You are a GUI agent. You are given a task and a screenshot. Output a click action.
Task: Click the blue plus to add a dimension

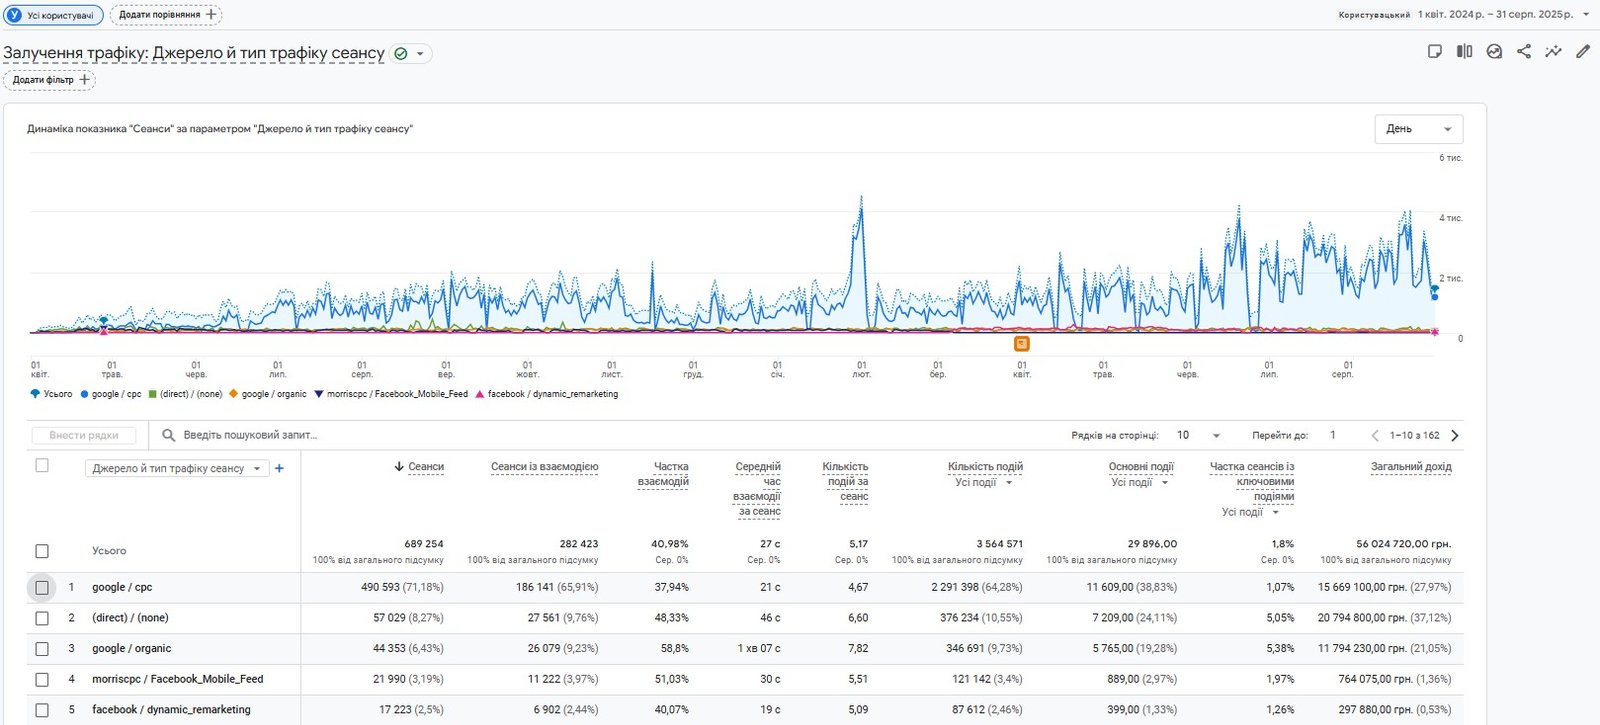point(279,468)
